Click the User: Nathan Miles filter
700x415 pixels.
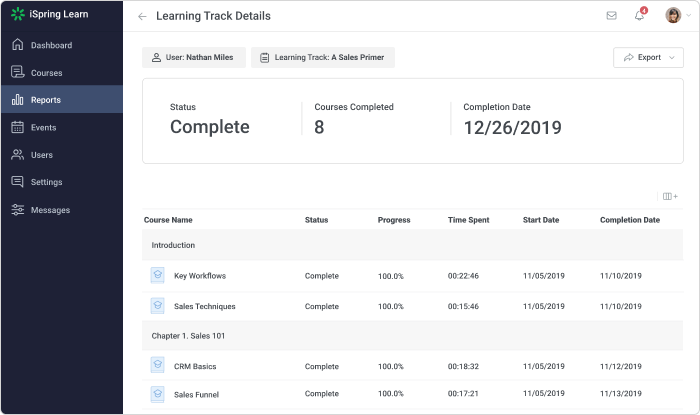click(194, 58)
